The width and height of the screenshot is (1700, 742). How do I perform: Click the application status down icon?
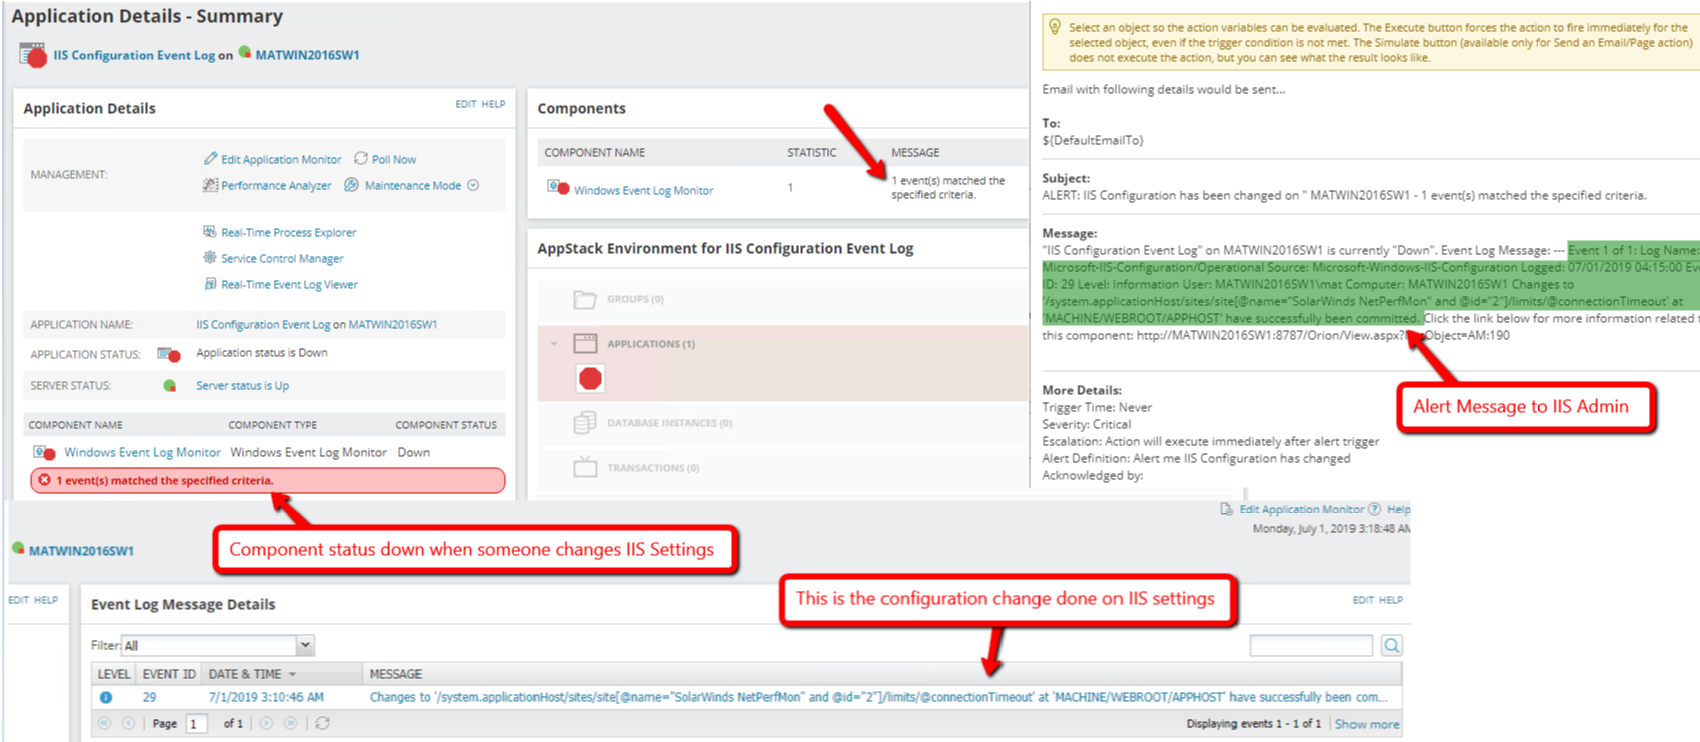click(169, 354)
